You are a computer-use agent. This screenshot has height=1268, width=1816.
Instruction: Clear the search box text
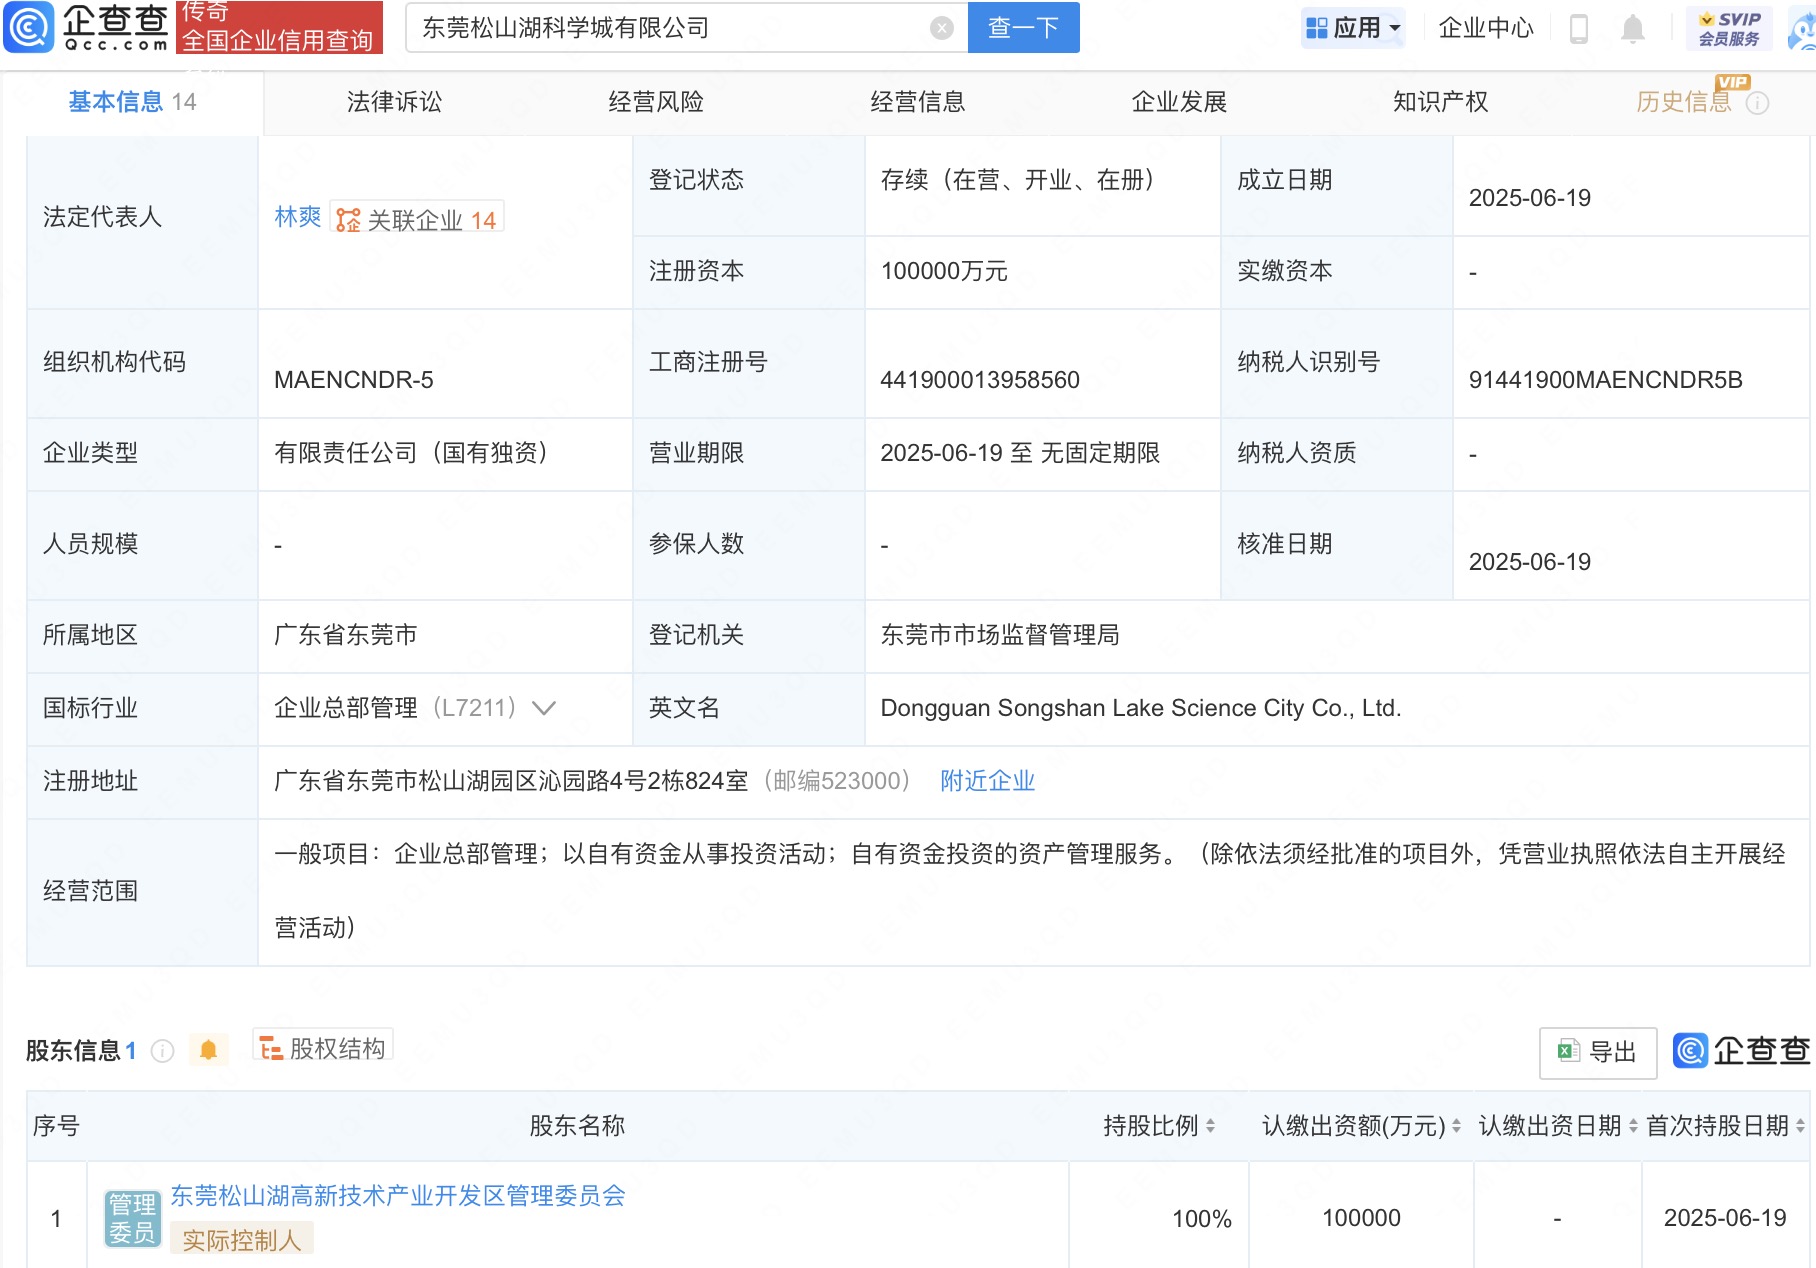click(x=941, y=28)
